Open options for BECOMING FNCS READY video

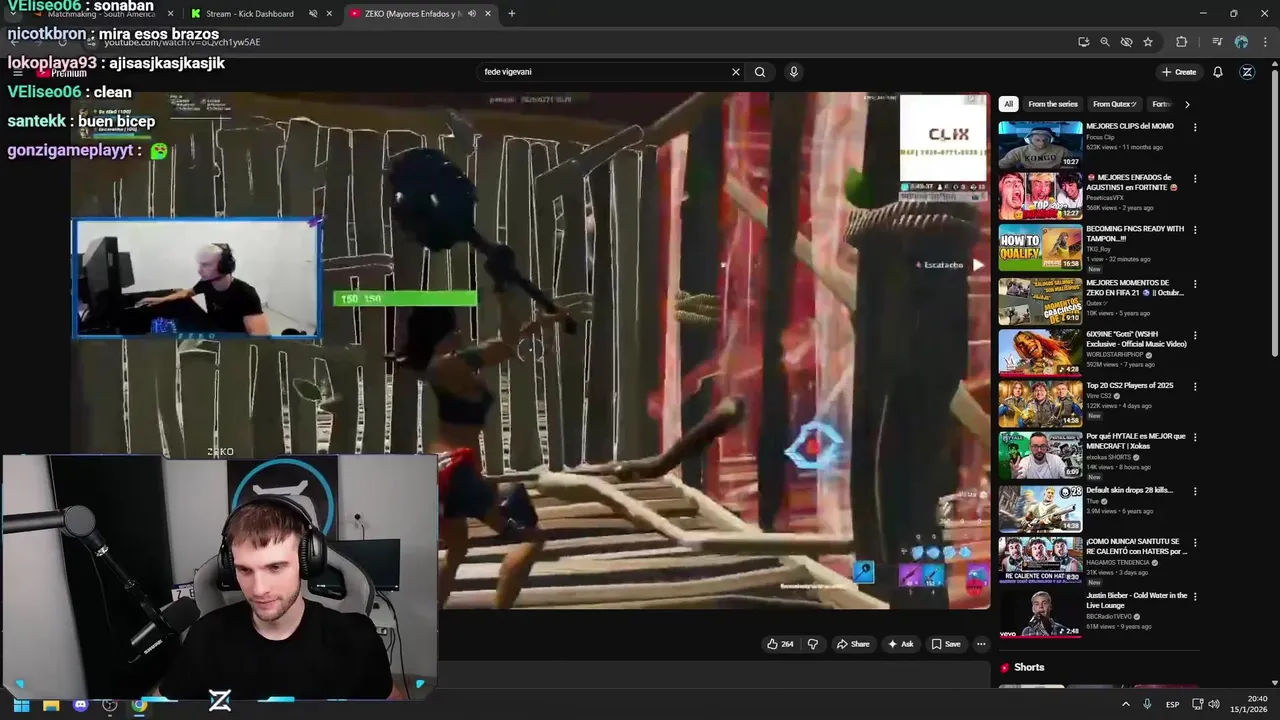[x=1195, y=230]
